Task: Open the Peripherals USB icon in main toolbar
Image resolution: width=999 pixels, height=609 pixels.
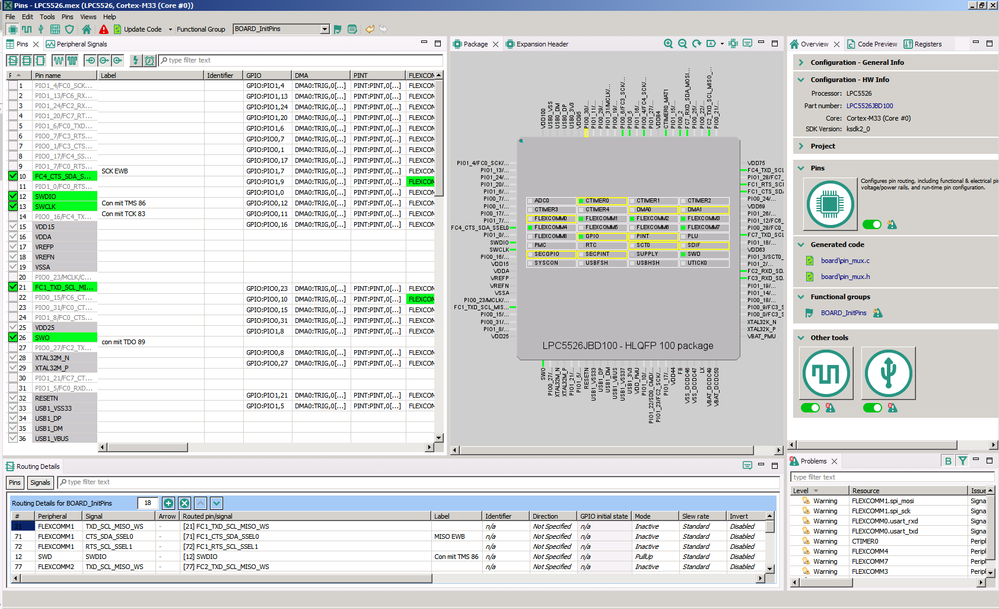Action: [41, 29]
